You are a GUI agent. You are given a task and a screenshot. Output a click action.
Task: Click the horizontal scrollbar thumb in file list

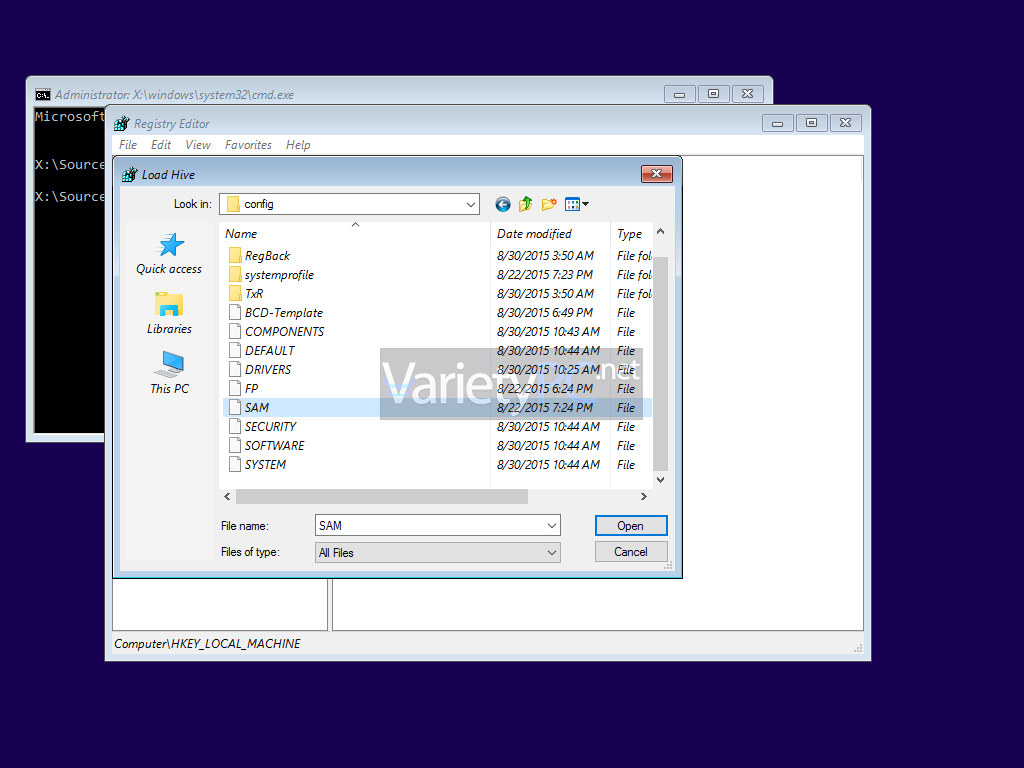(382, 496)
